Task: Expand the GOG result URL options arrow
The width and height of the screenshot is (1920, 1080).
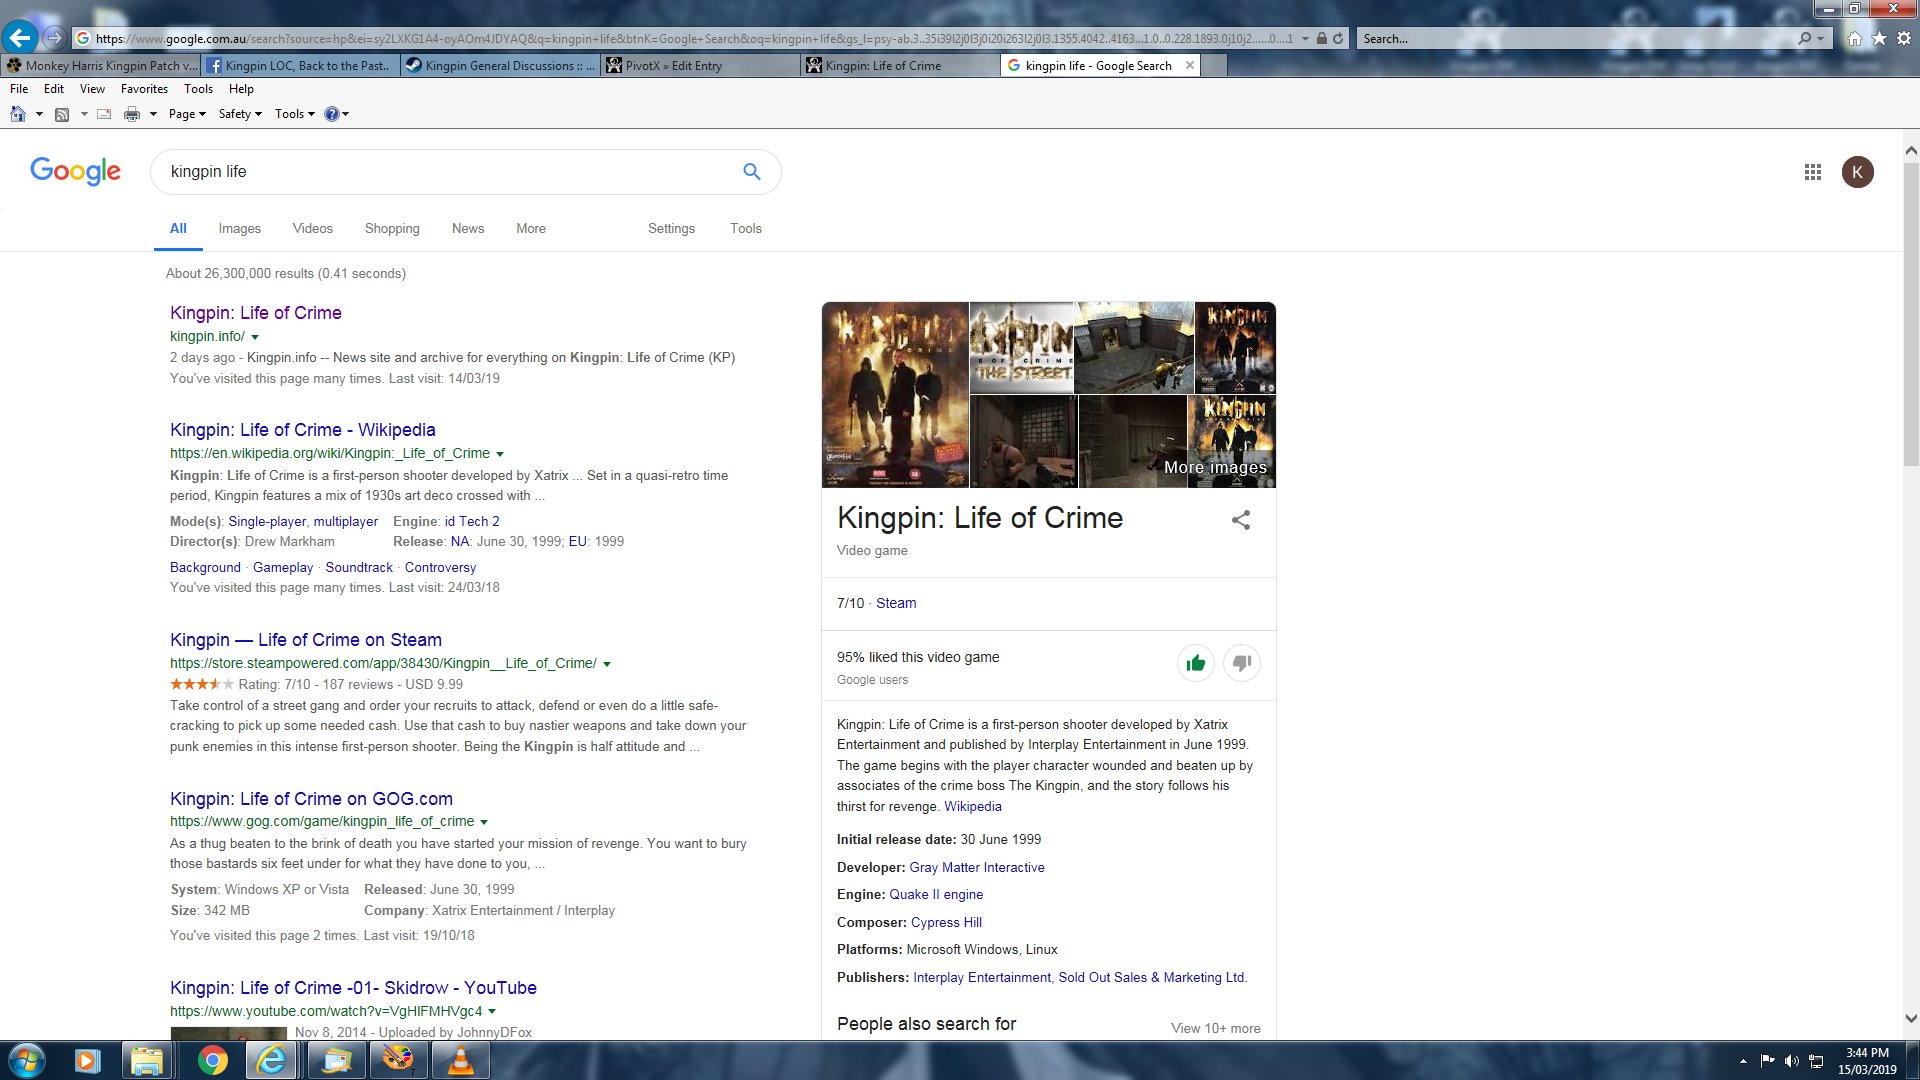Action: (x=484, y=822)
